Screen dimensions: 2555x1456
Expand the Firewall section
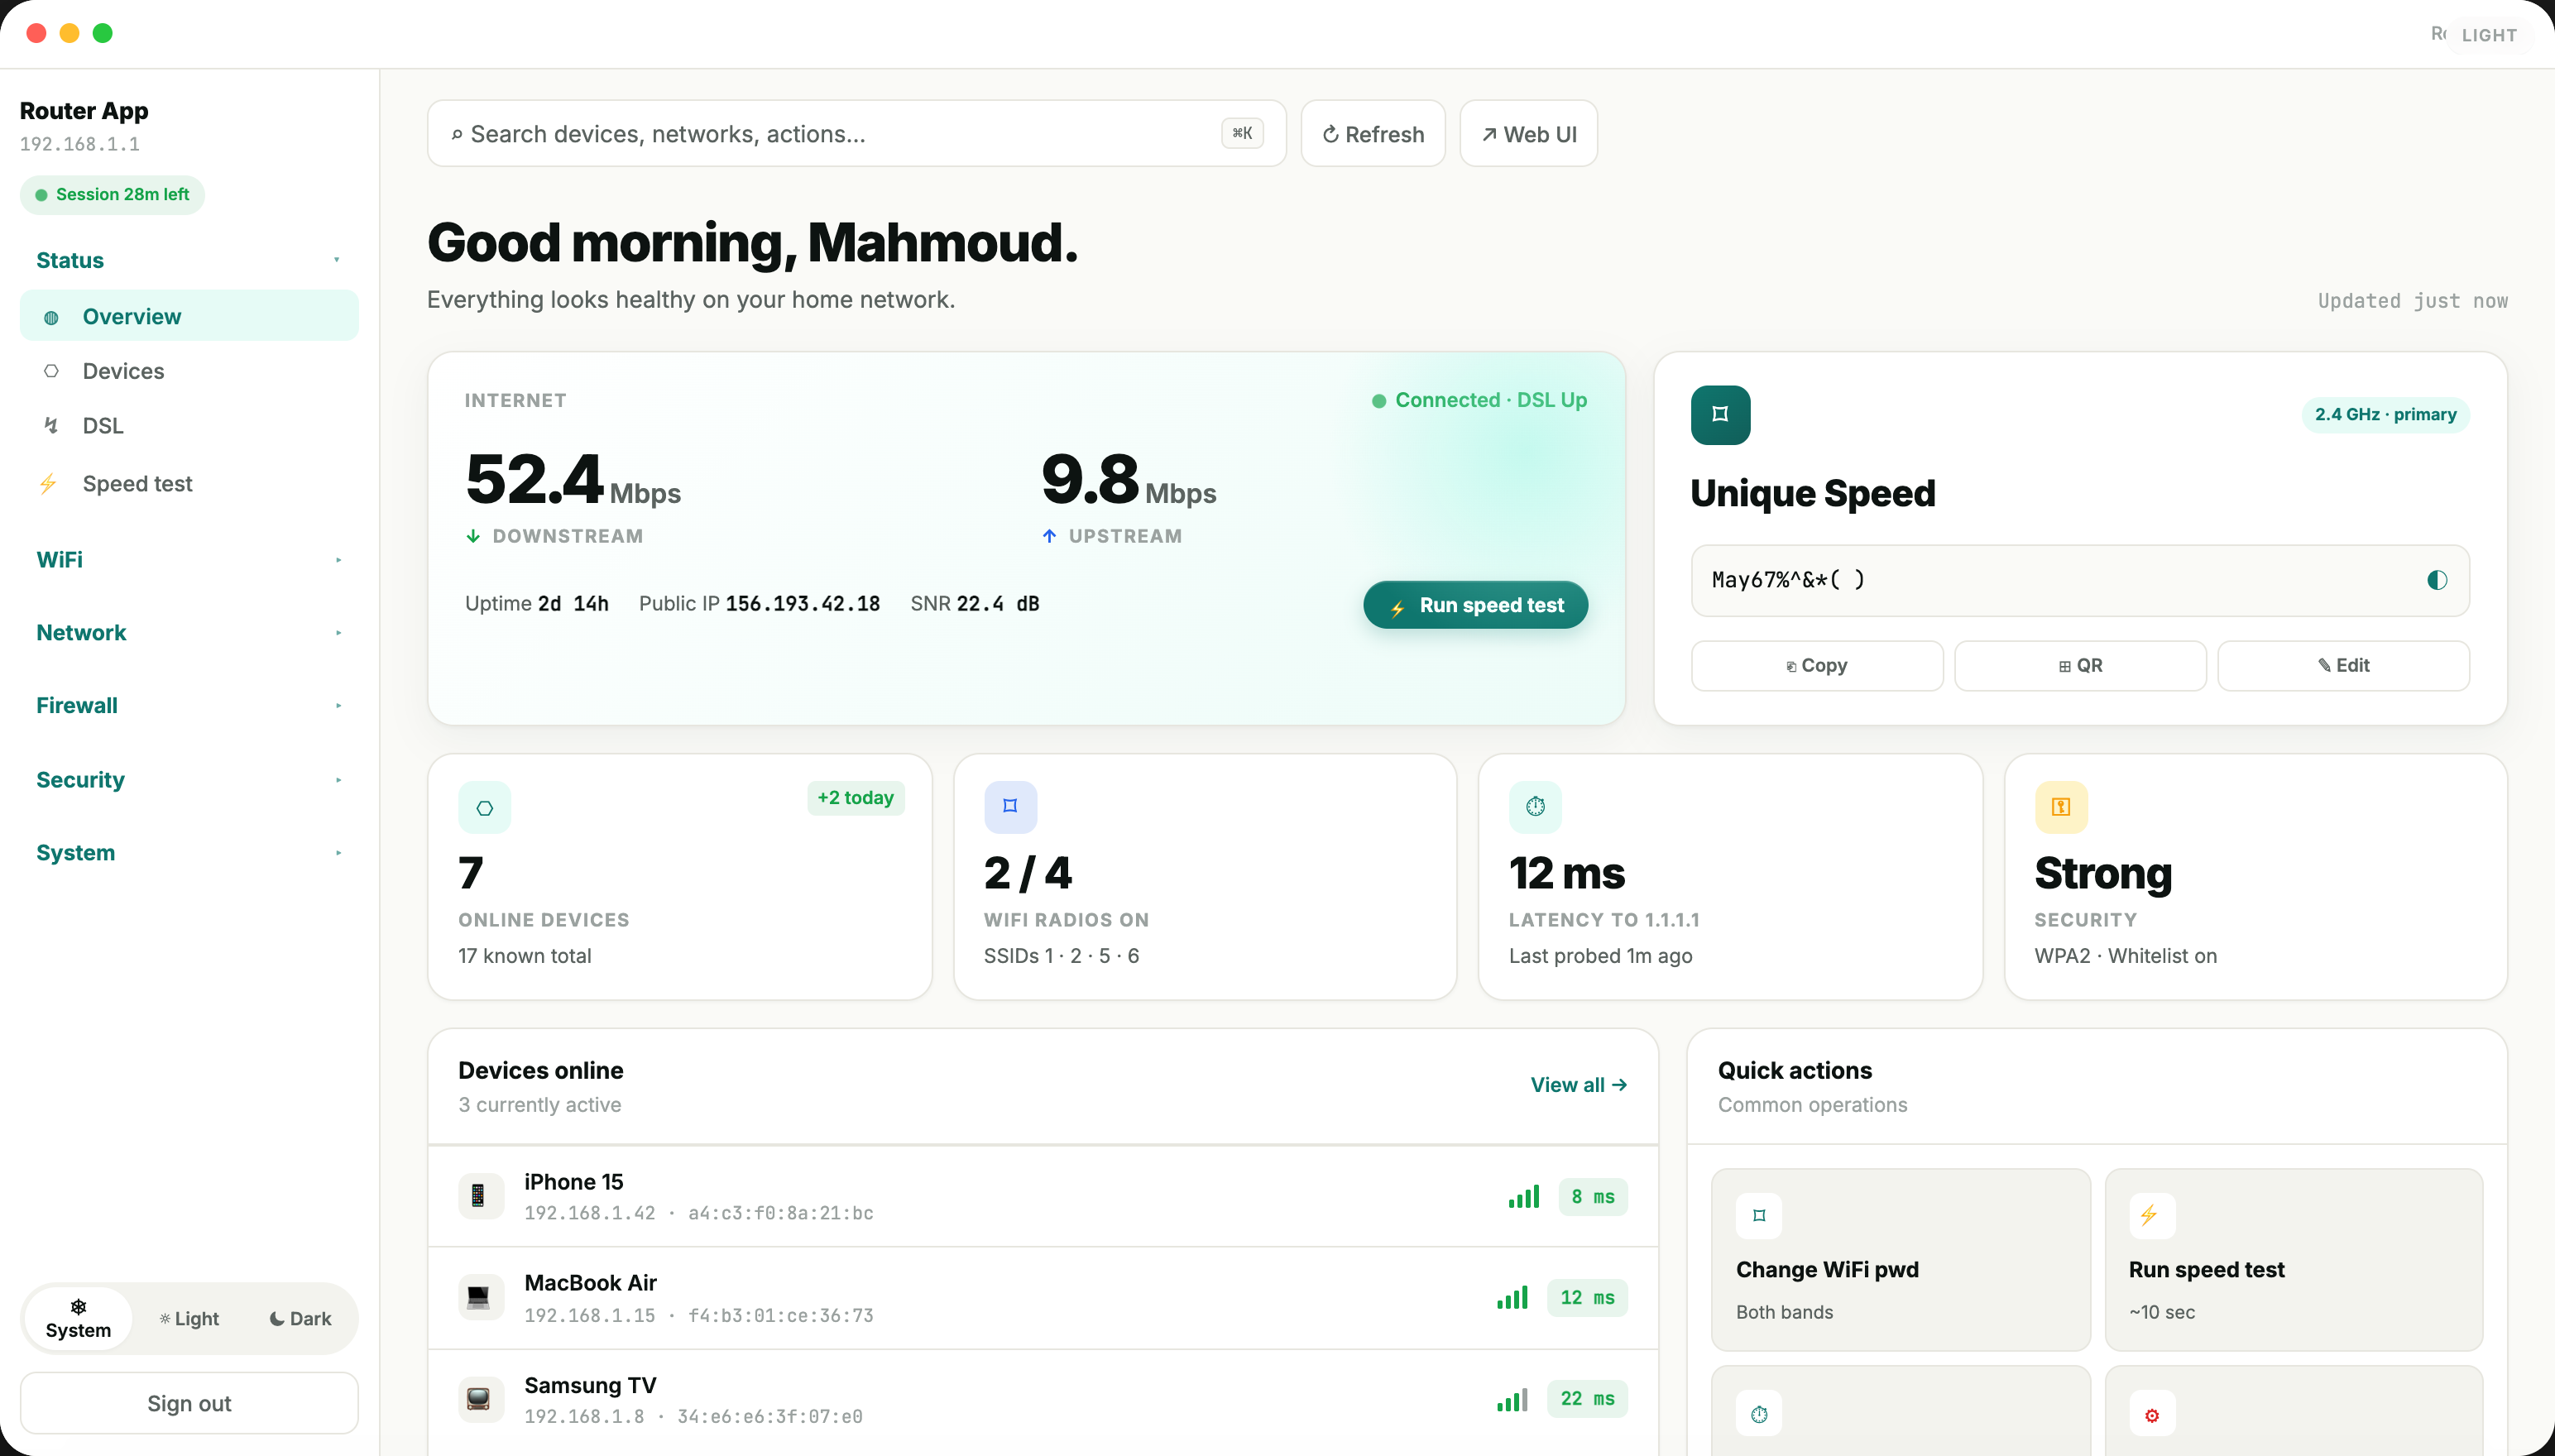pyautogui.click(x=189, y=706)
